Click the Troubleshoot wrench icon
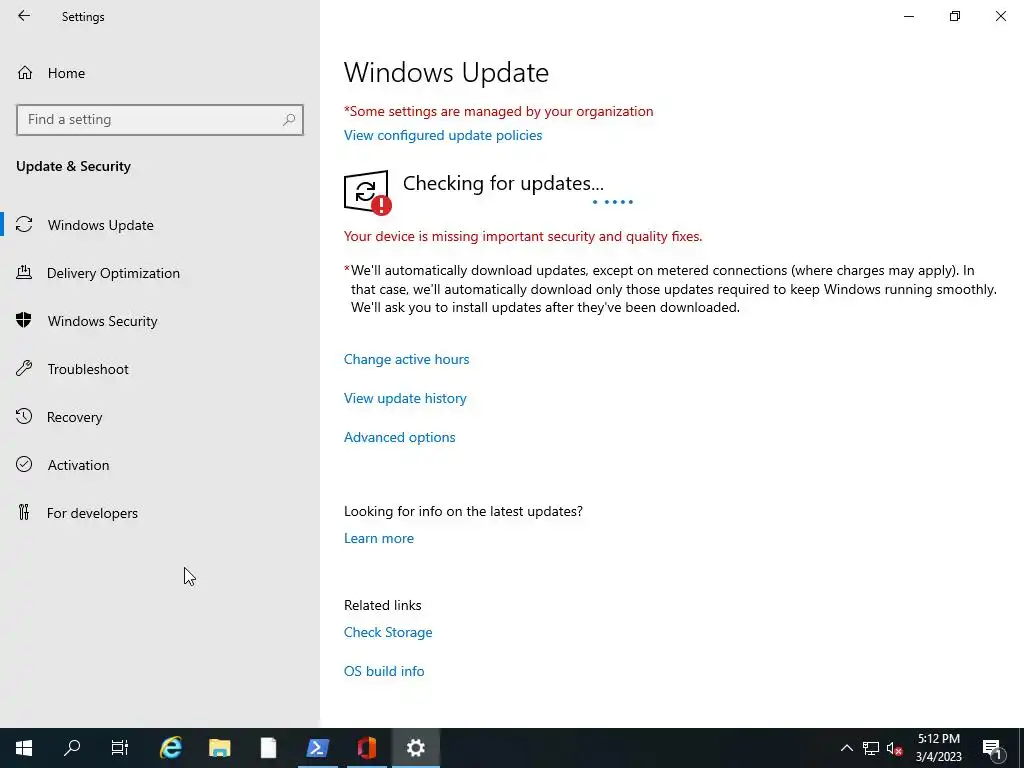The width and height of the screenshot is (1024, 768). (x=24, y=368)
